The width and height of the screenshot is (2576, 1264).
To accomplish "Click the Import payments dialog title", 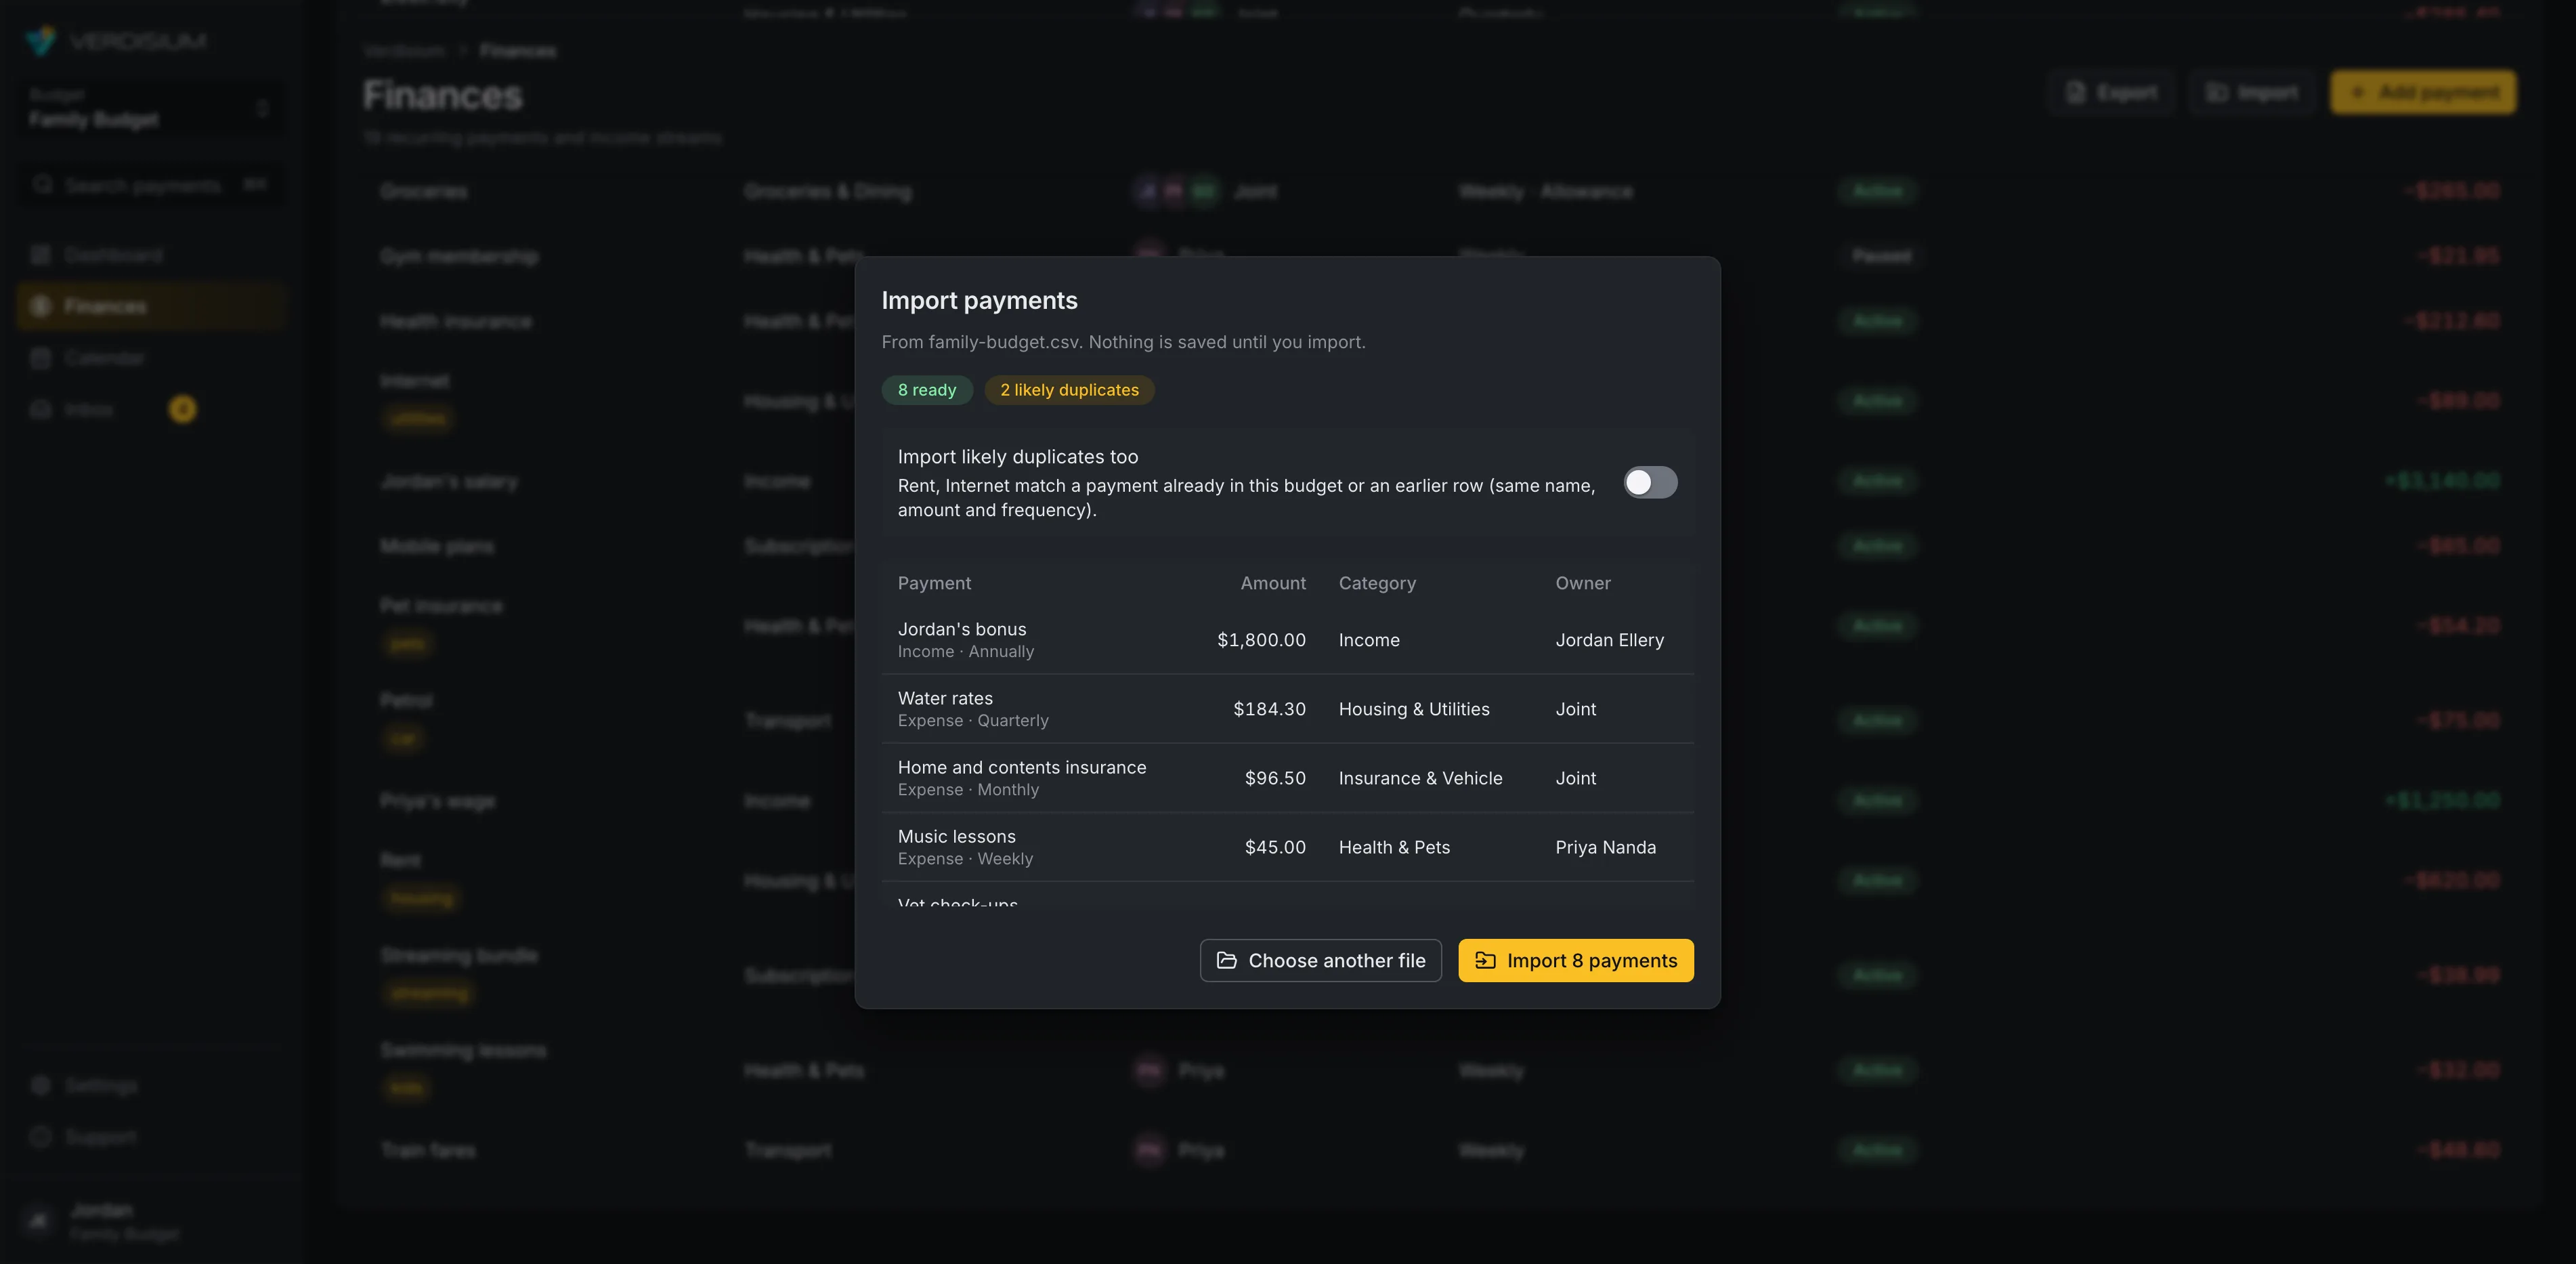I will tap(979, 300).
